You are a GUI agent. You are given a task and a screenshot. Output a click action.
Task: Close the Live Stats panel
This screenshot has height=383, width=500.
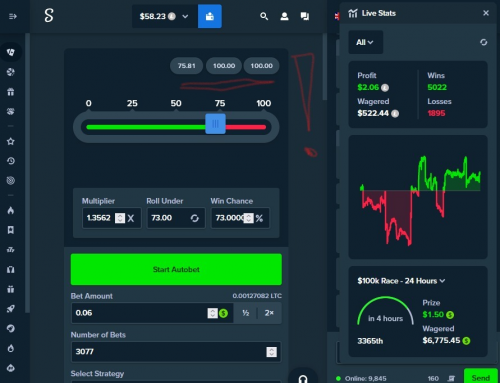tap(486, 13)
